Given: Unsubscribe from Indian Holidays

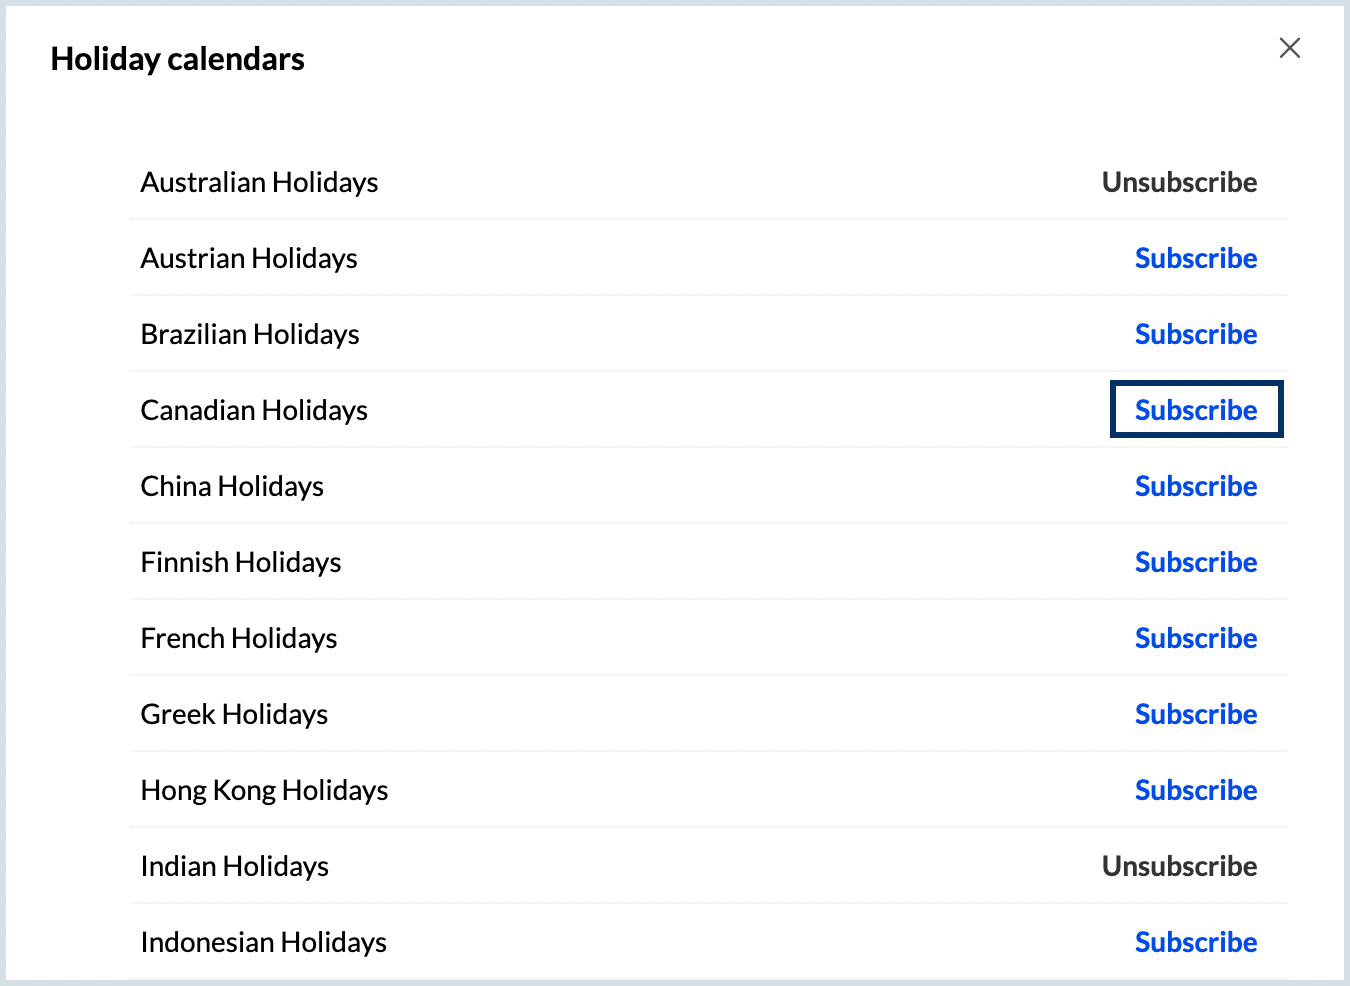Looking at the screenshot, I should click(x=1179, y=866).
